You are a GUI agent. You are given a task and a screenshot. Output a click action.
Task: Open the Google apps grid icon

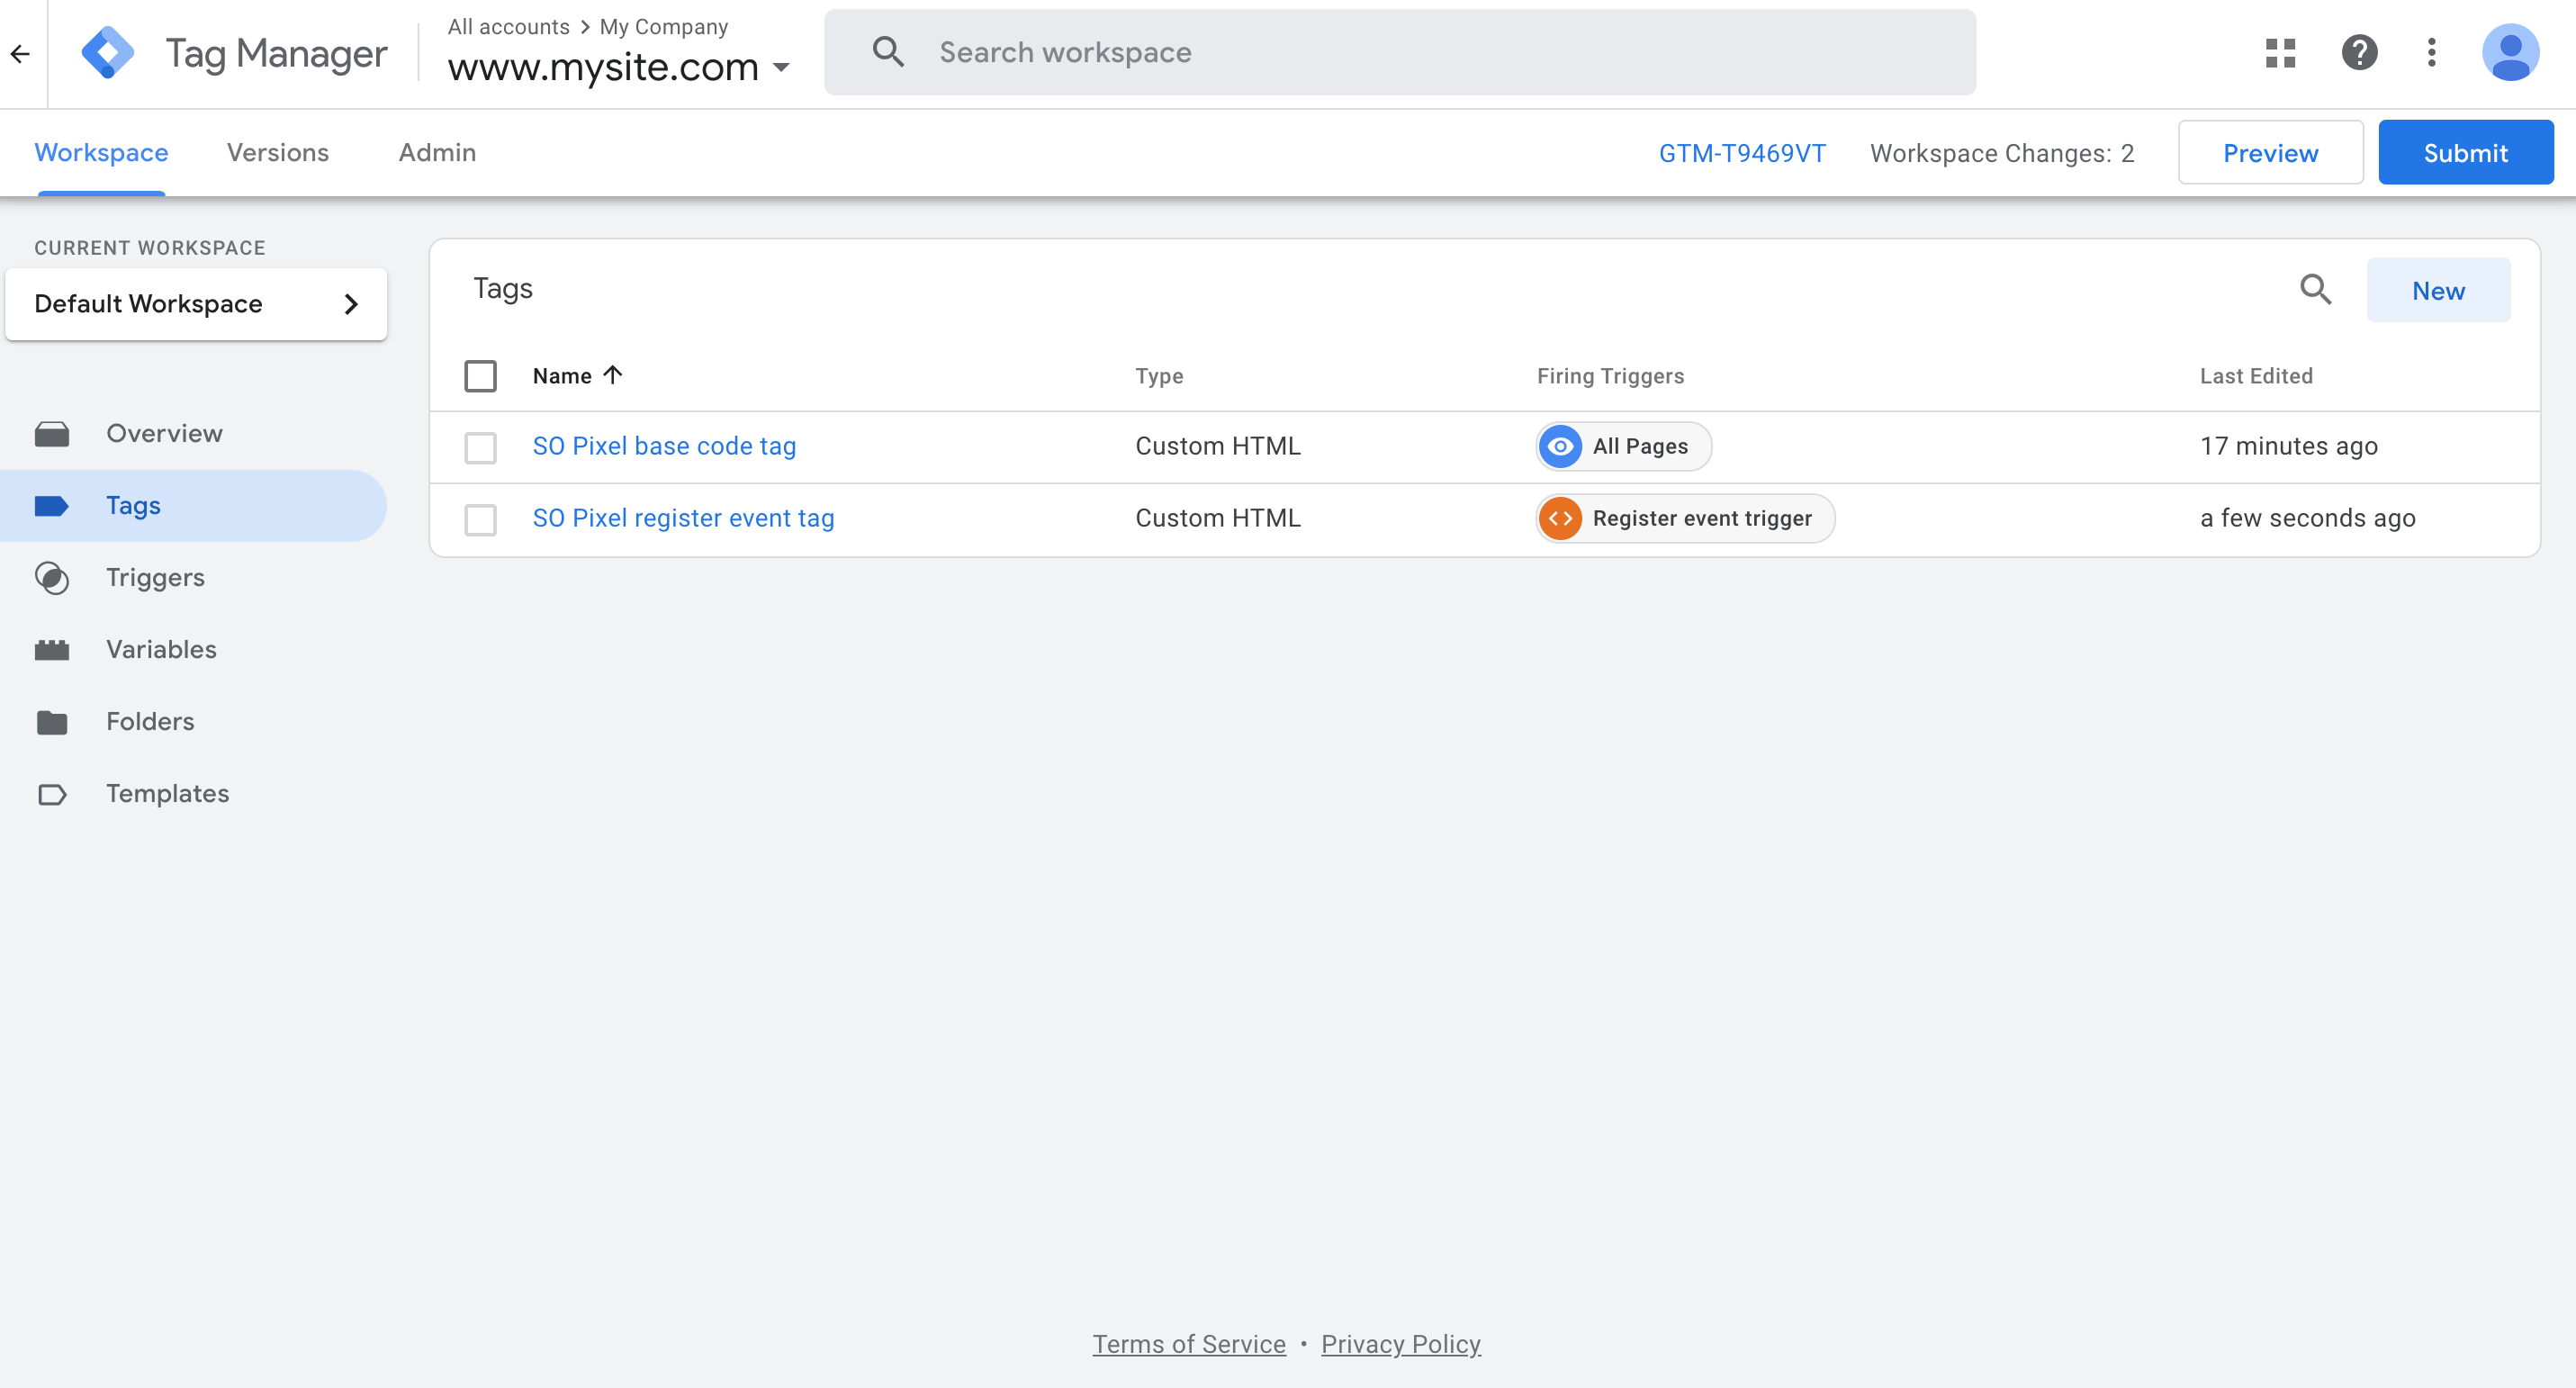tap(2280, 53)
